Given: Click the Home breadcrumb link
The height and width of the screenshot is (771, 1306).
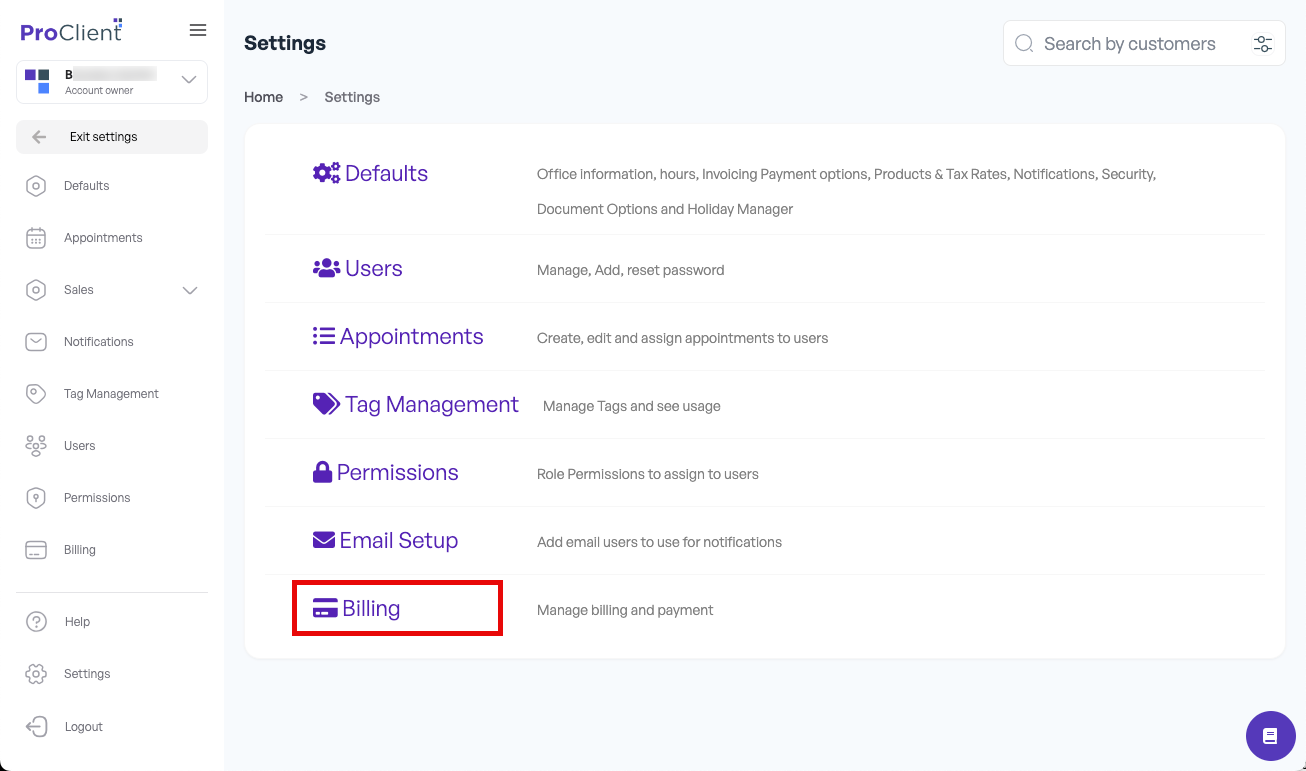Looking at the screenshot, I should pyautogui.click(x=263, y=97).
